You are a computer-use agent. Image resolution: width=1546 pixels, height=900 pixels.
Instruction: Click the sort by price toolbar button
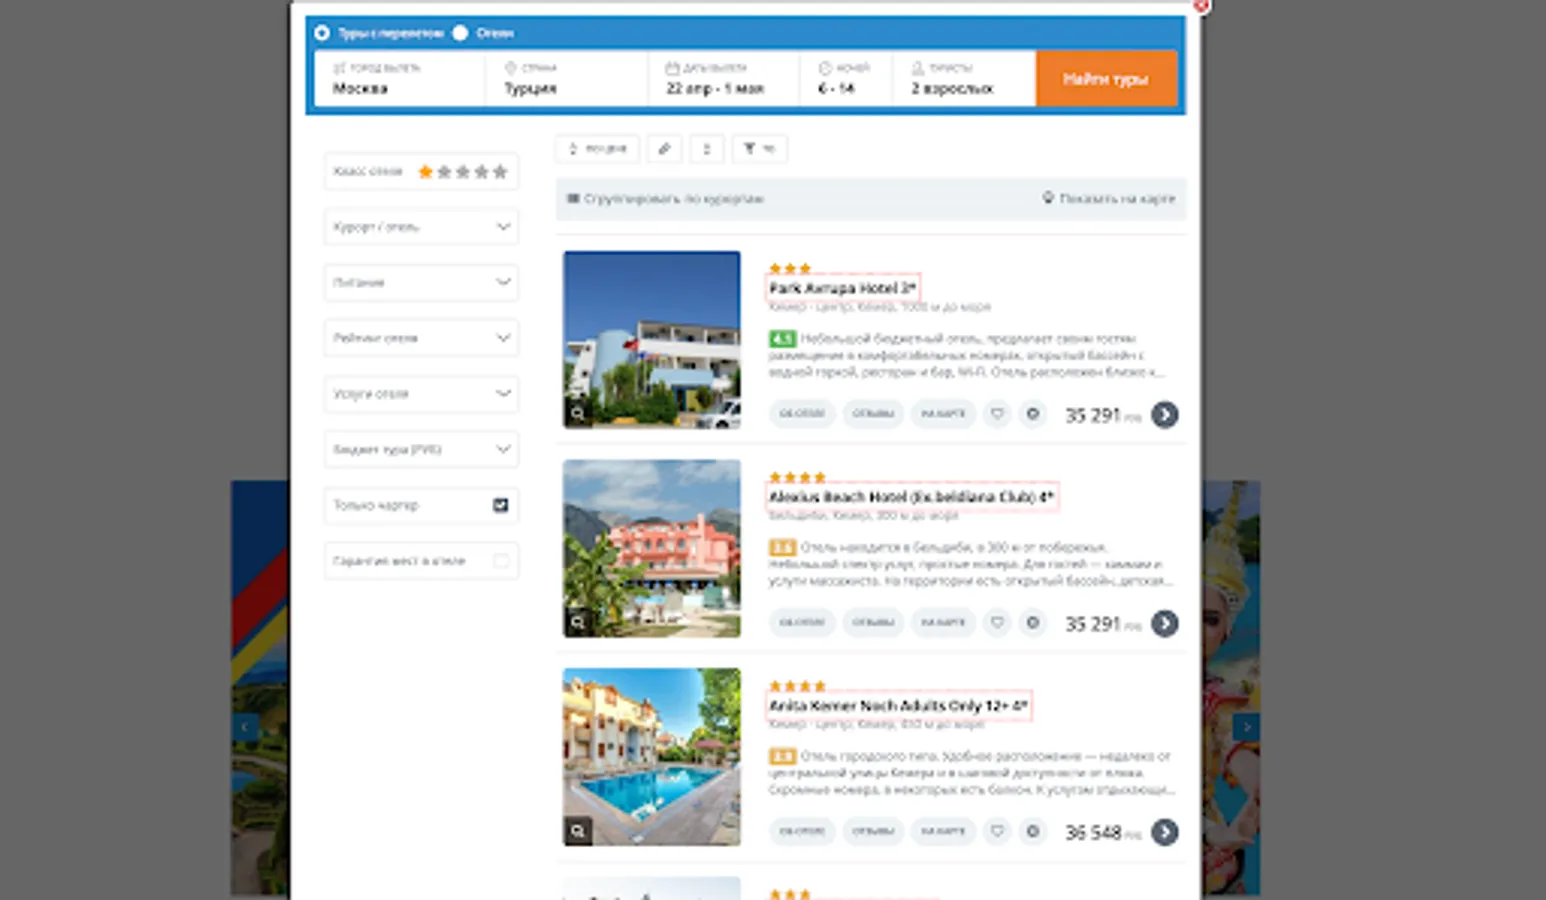click(x=597, y=149)
